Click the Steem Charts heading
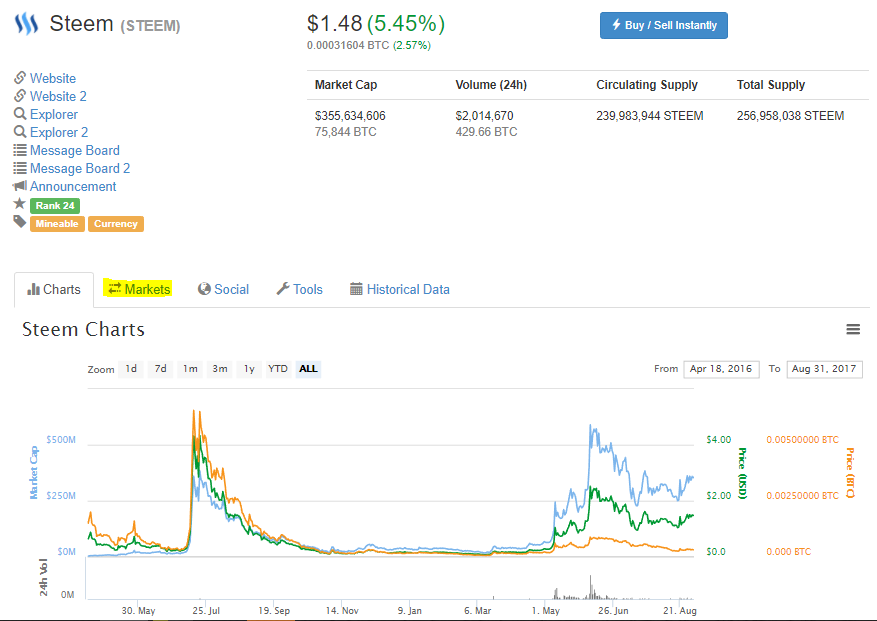This screenshot has height=621, width=877. (x=83, y=330)
